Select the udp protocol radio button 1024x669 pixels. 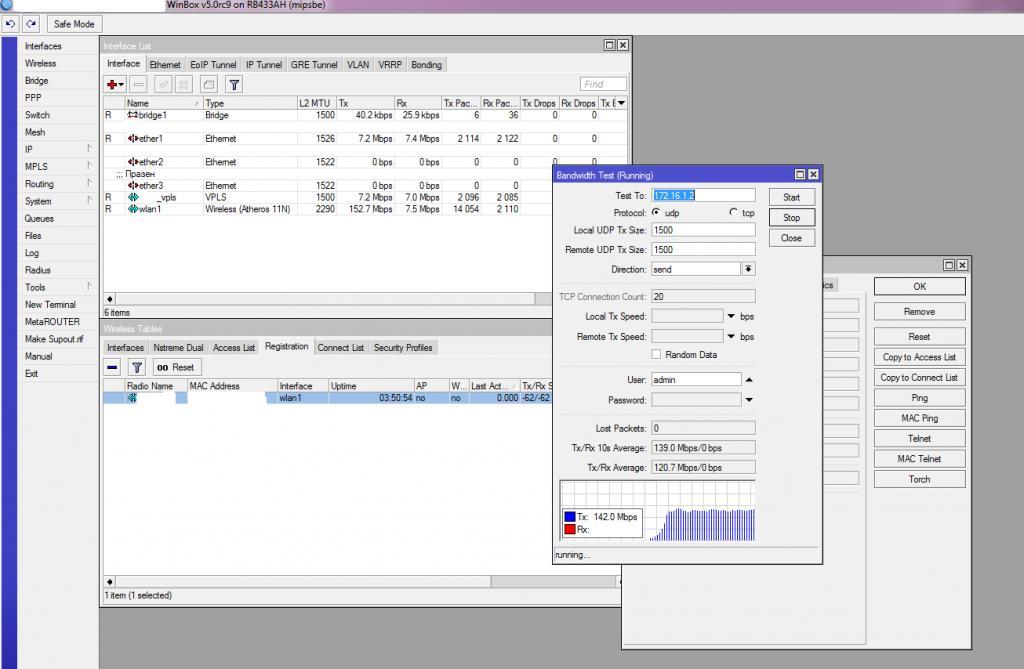[656, 213]
